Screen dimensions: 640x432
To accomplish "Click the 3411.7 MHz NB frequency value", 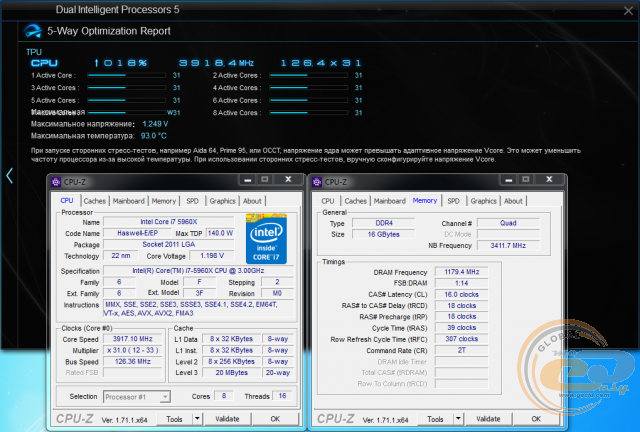I will pos(508,245).
